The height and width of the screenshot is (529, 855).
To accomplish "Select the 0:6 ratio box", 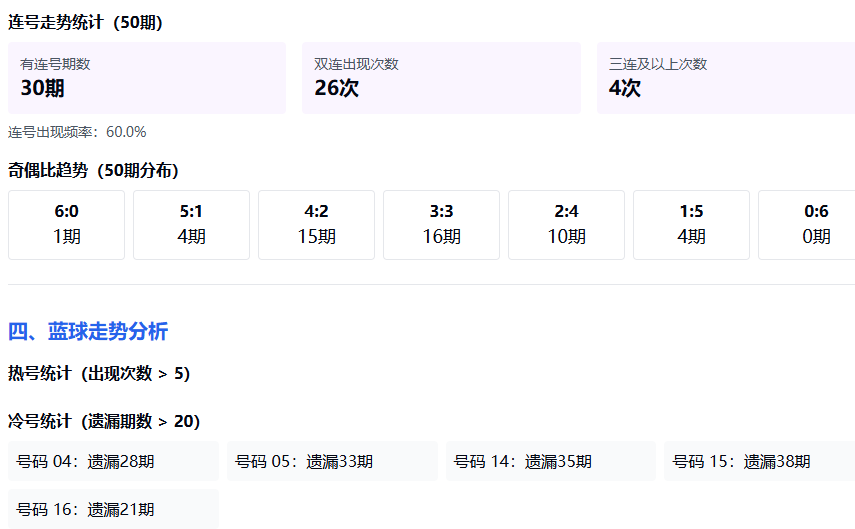I will pyautogui.click(x=806, y=225).
